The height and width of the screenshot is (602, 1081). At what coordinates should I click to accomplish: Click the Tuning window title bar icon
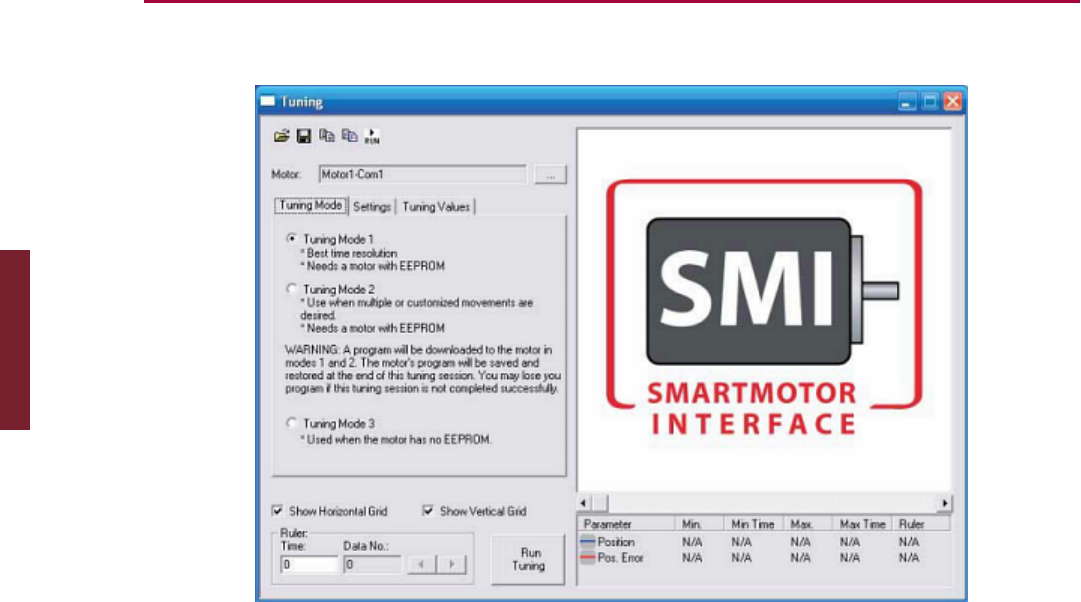(267, 101)
